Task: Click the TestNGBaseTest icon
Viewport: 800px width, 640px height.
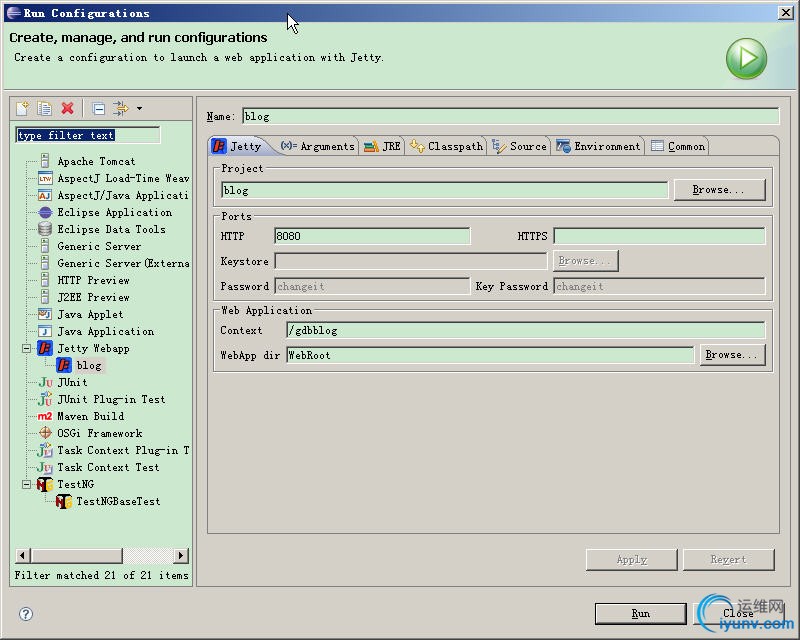Action: 64,501
